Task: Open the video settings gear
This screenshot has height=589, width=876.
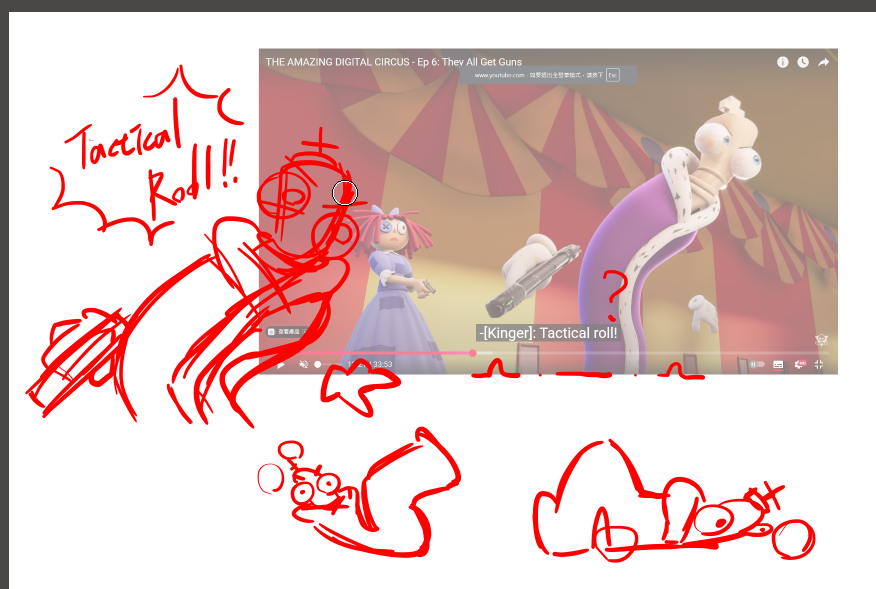Action: (x=799, y=364)
